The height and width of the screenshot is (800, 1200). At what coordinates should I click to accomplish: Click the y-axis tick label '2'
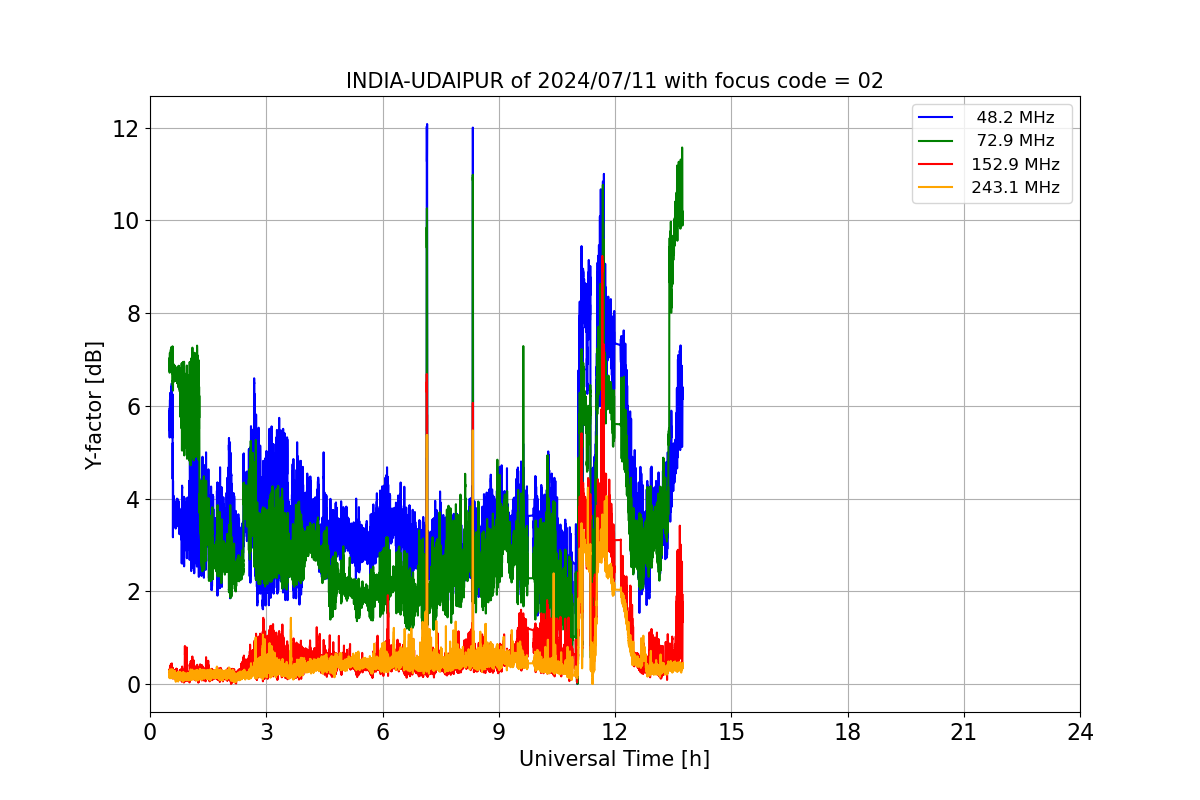(133, 592)
